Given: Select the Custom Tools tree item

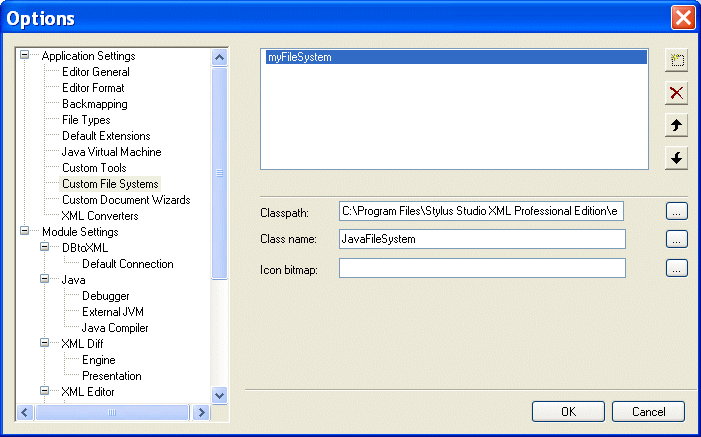Looking at the screenshot, I should point(94,168).
